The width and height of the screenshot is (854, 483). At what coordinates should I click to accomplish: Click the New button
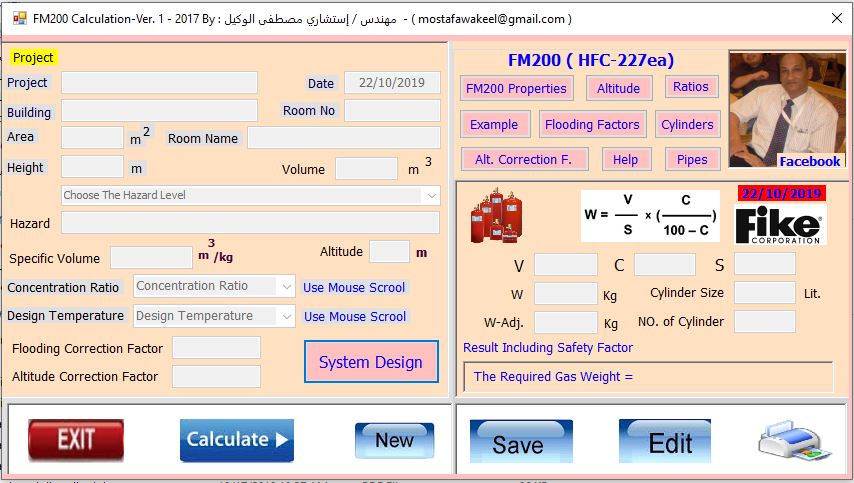(x=394, y=440)
